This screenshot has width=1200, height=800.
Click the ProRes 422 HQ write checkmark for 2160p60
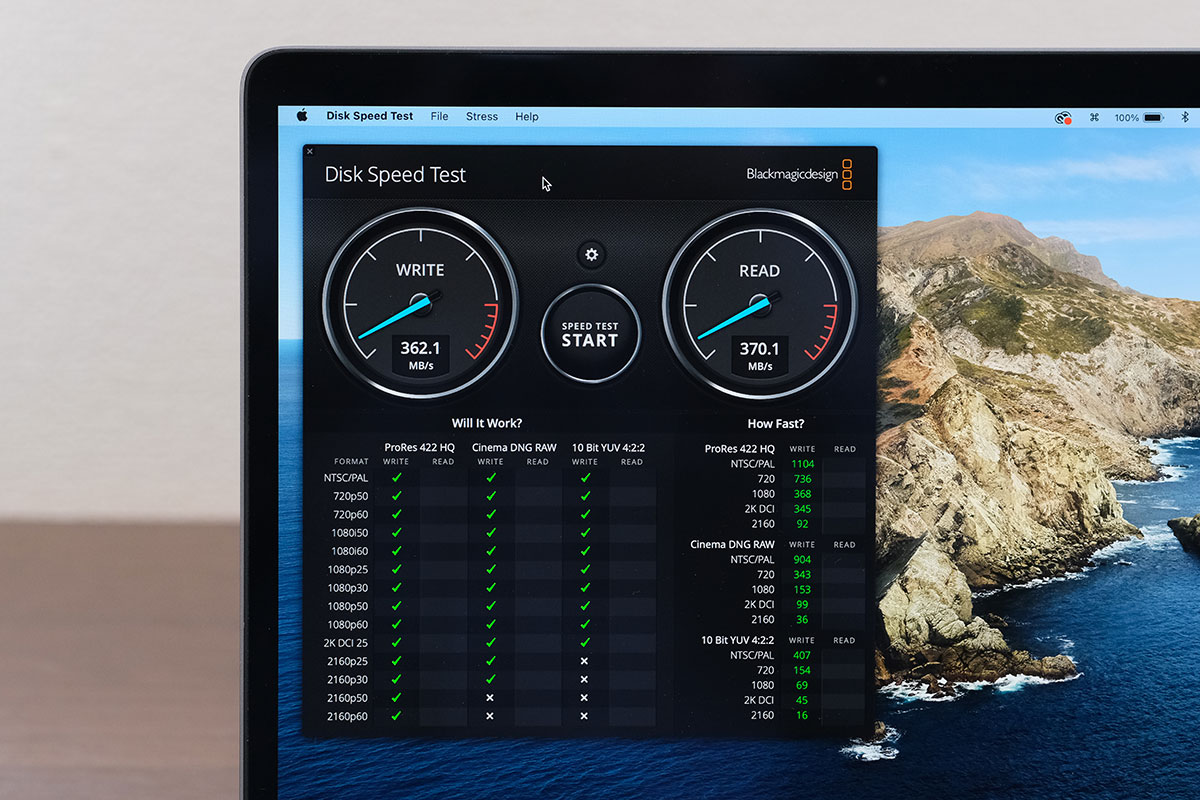[x=396, y=716]
